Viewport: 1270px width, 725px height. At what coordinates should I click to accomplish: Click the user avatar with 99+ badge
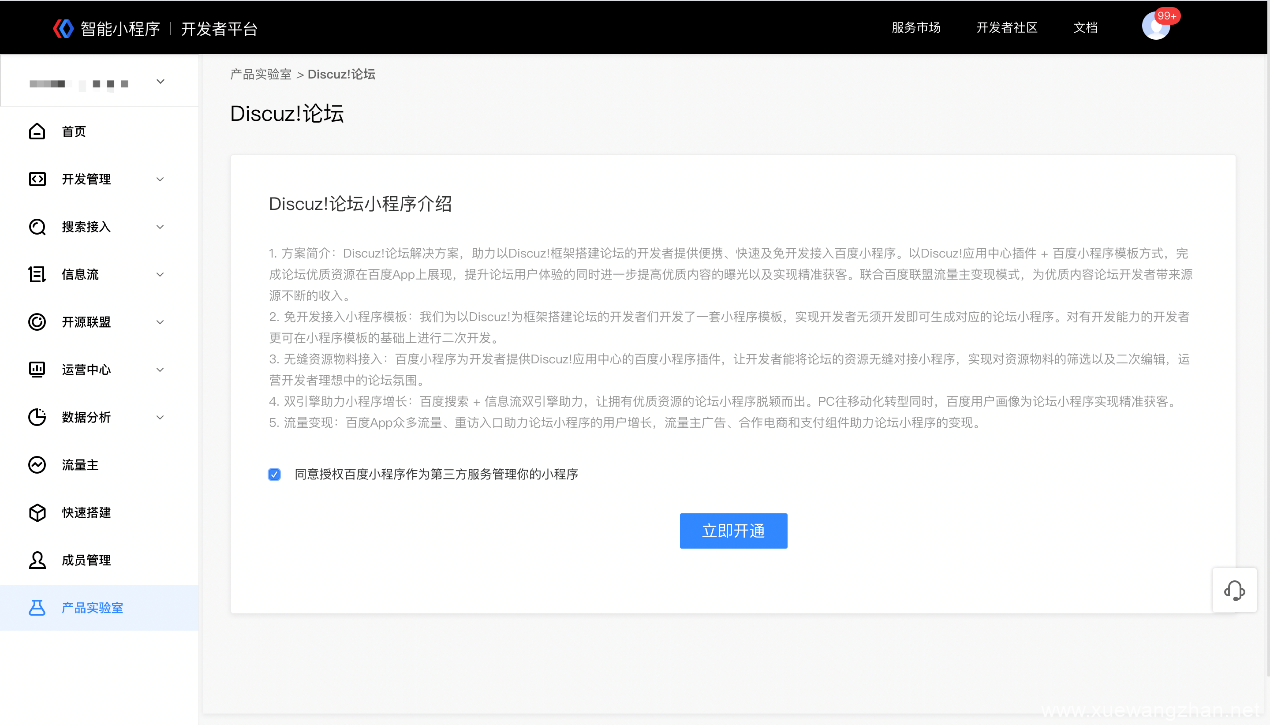click(1155, 27)
